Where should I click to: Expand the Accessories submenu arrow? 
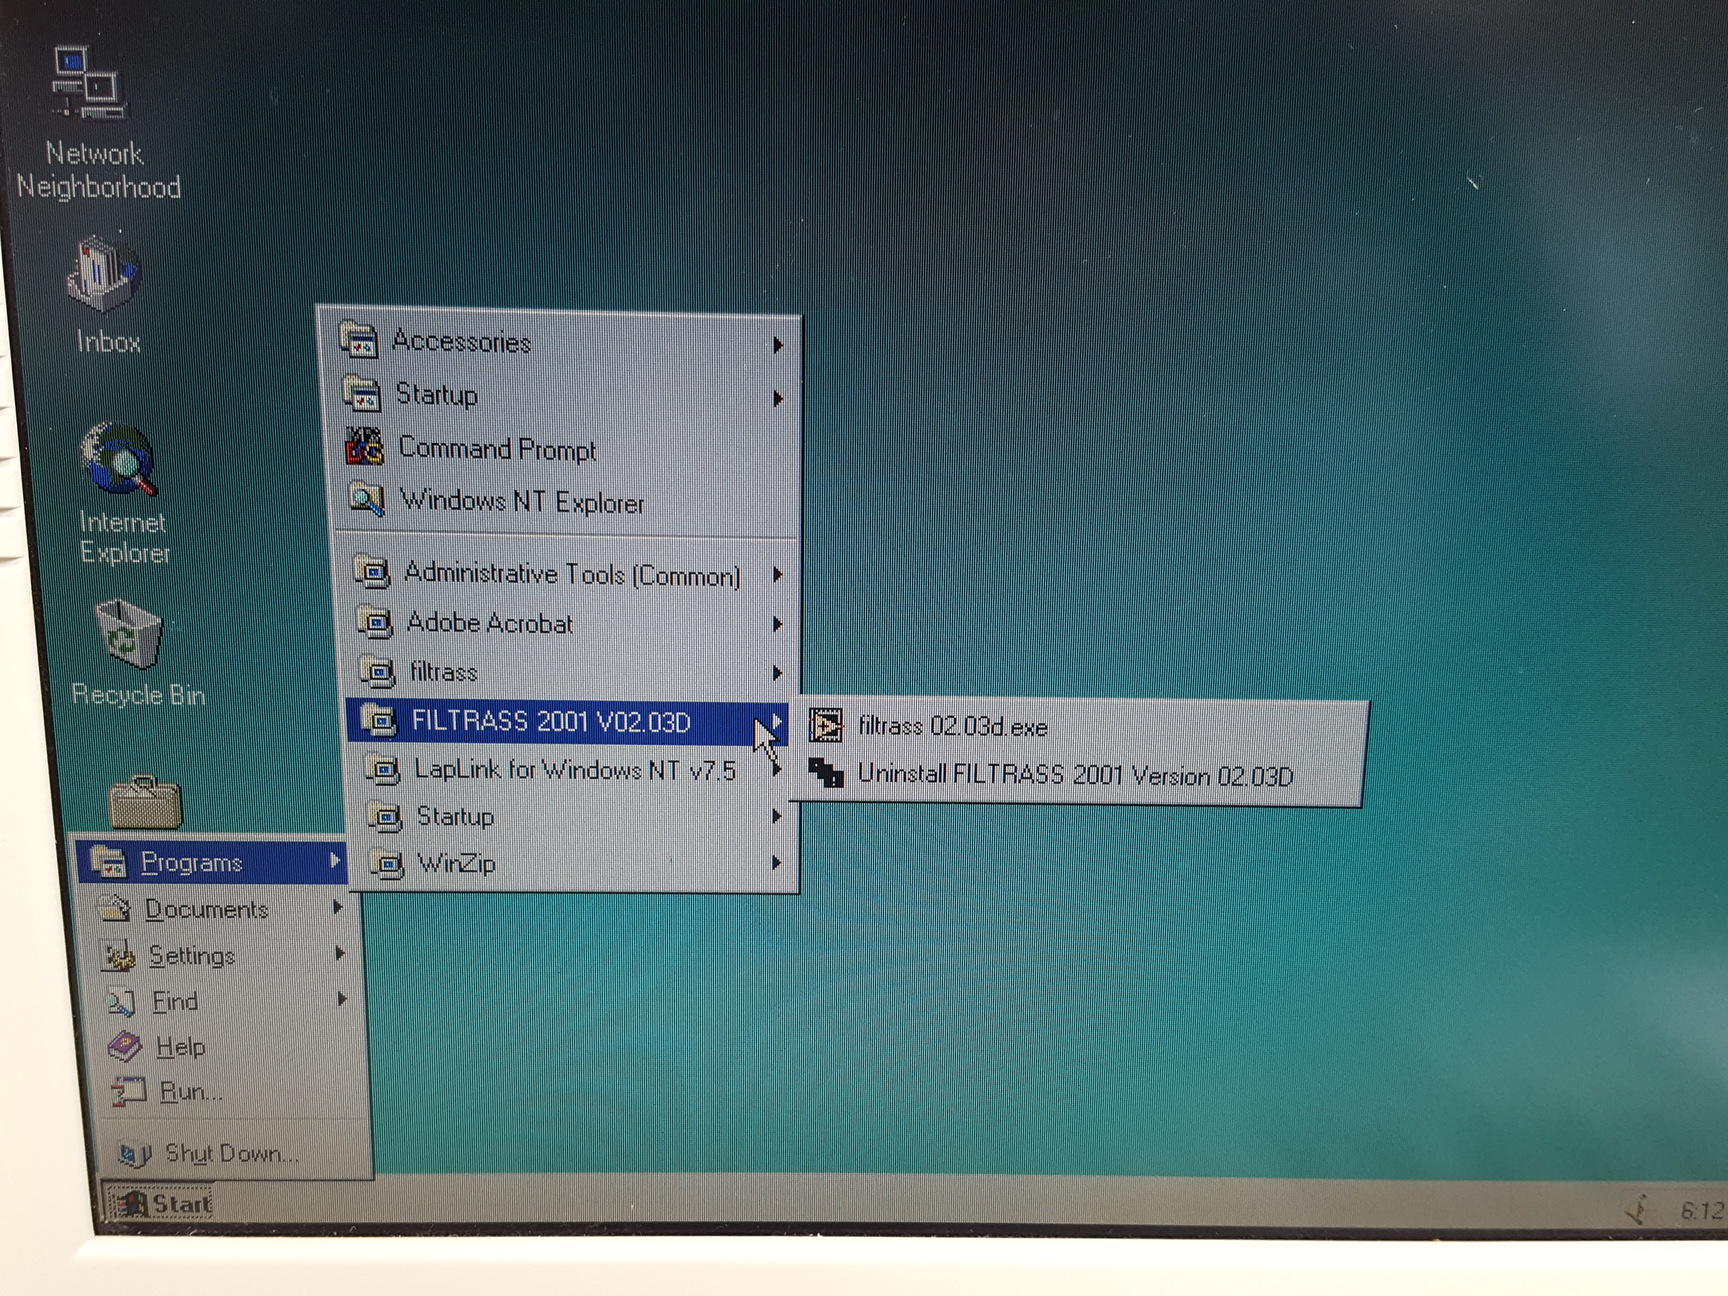[777, 345]
